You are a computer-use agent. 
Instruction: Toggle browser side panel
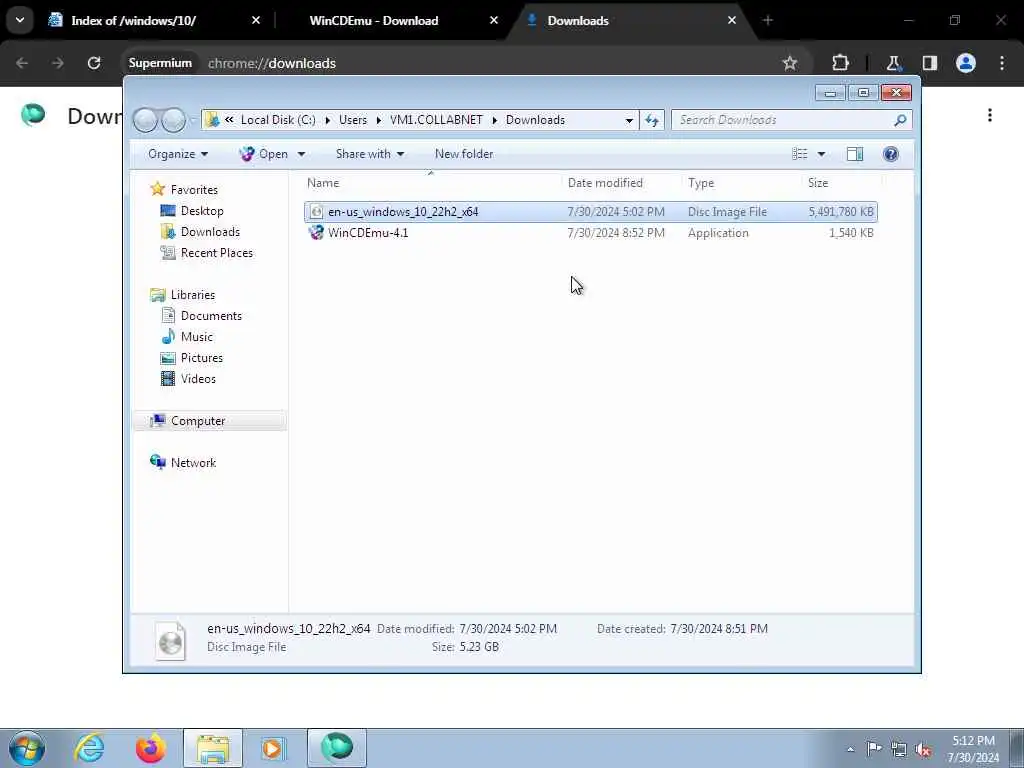point(929,63)
